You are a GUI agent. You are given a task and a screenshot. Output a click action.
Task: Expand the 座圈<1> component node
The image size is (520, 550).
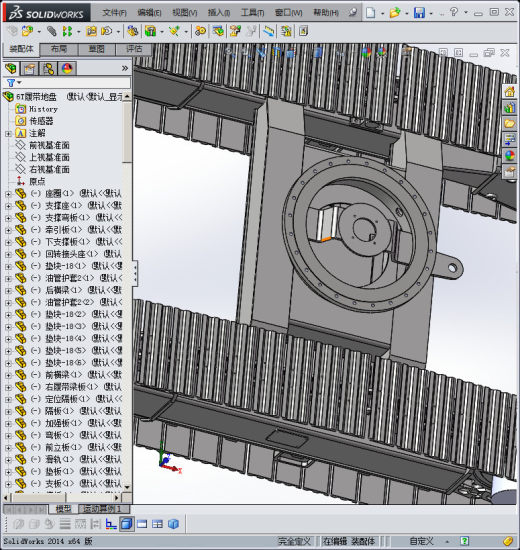[x=8, y=194]
